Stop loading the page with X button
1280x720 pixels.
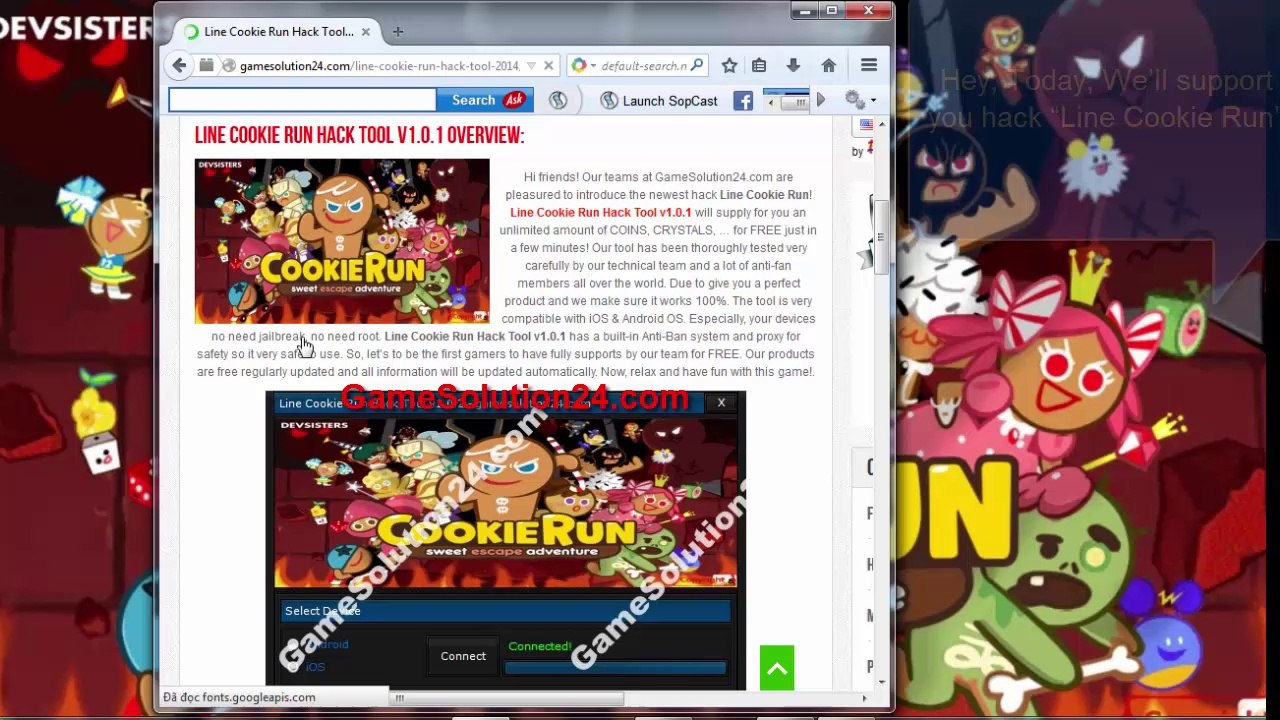click(548, 66)
